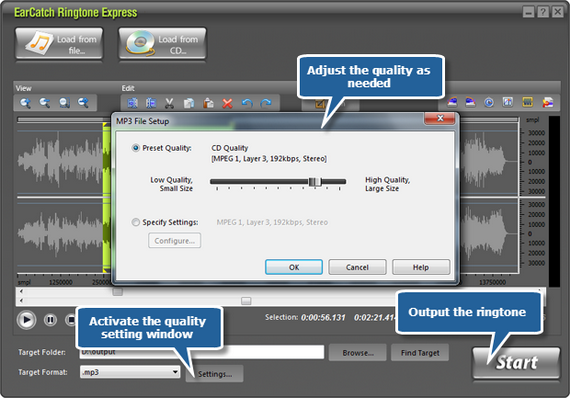
Task: Click the quality slider thumb
Action: point(315,182)
